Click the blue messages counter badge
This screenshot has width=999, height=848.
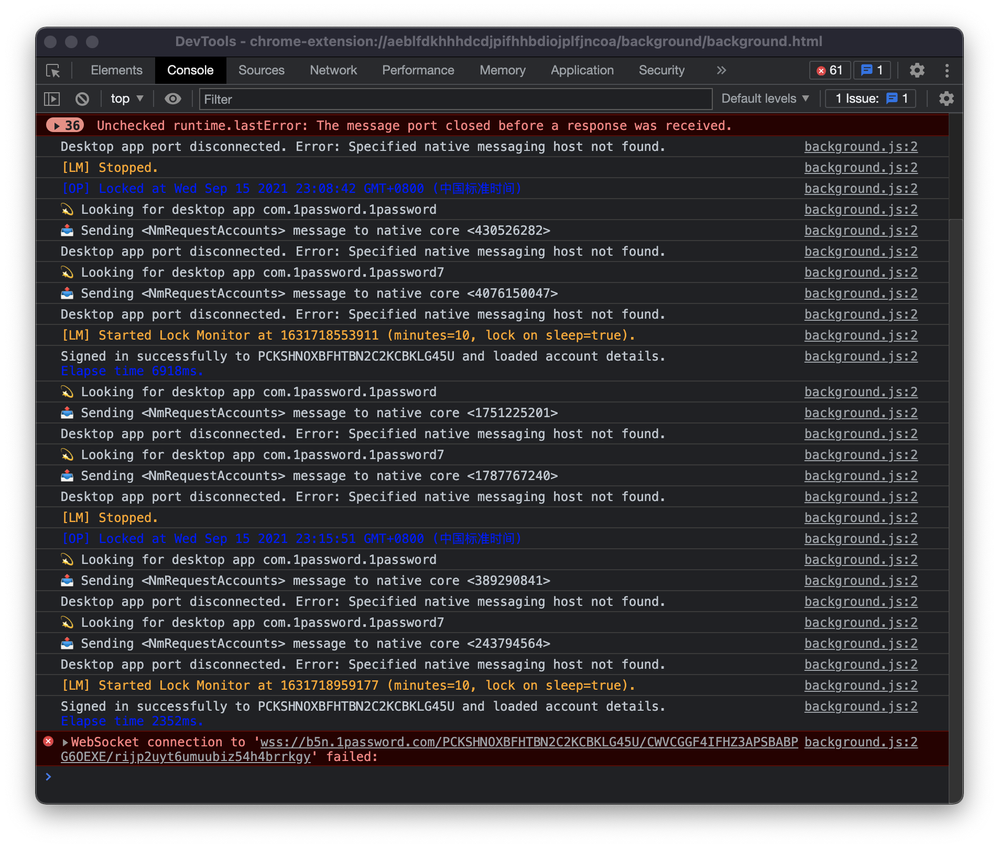click(872, 70)
